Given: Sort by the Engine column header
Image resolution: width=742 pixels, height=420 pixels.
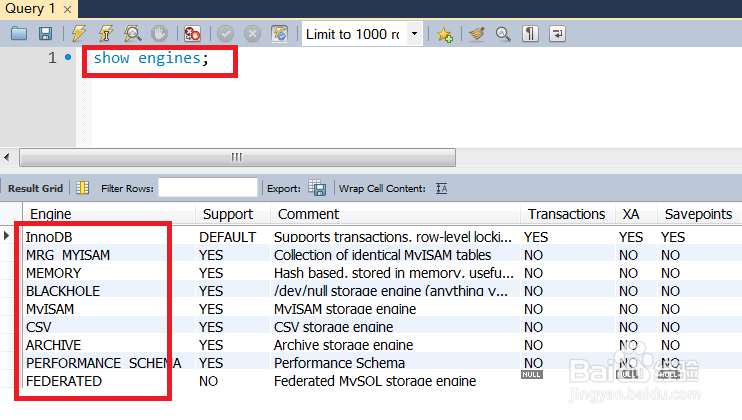Looking at the screenshot, I should [x=109, y=214].
